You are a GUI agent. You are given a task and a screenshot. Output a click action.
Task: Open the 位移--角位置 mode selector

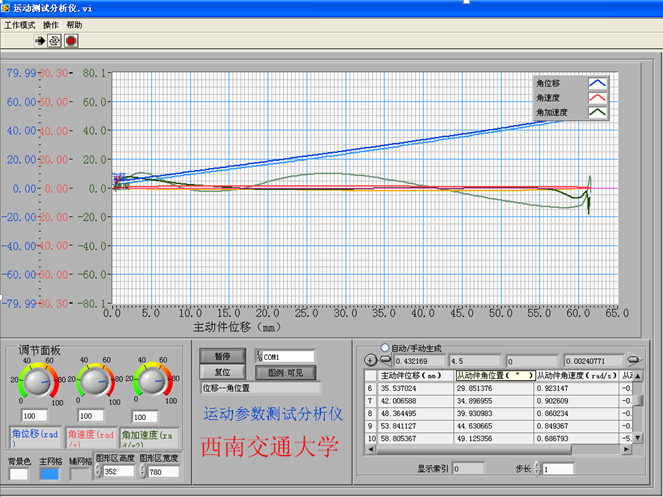261,388
